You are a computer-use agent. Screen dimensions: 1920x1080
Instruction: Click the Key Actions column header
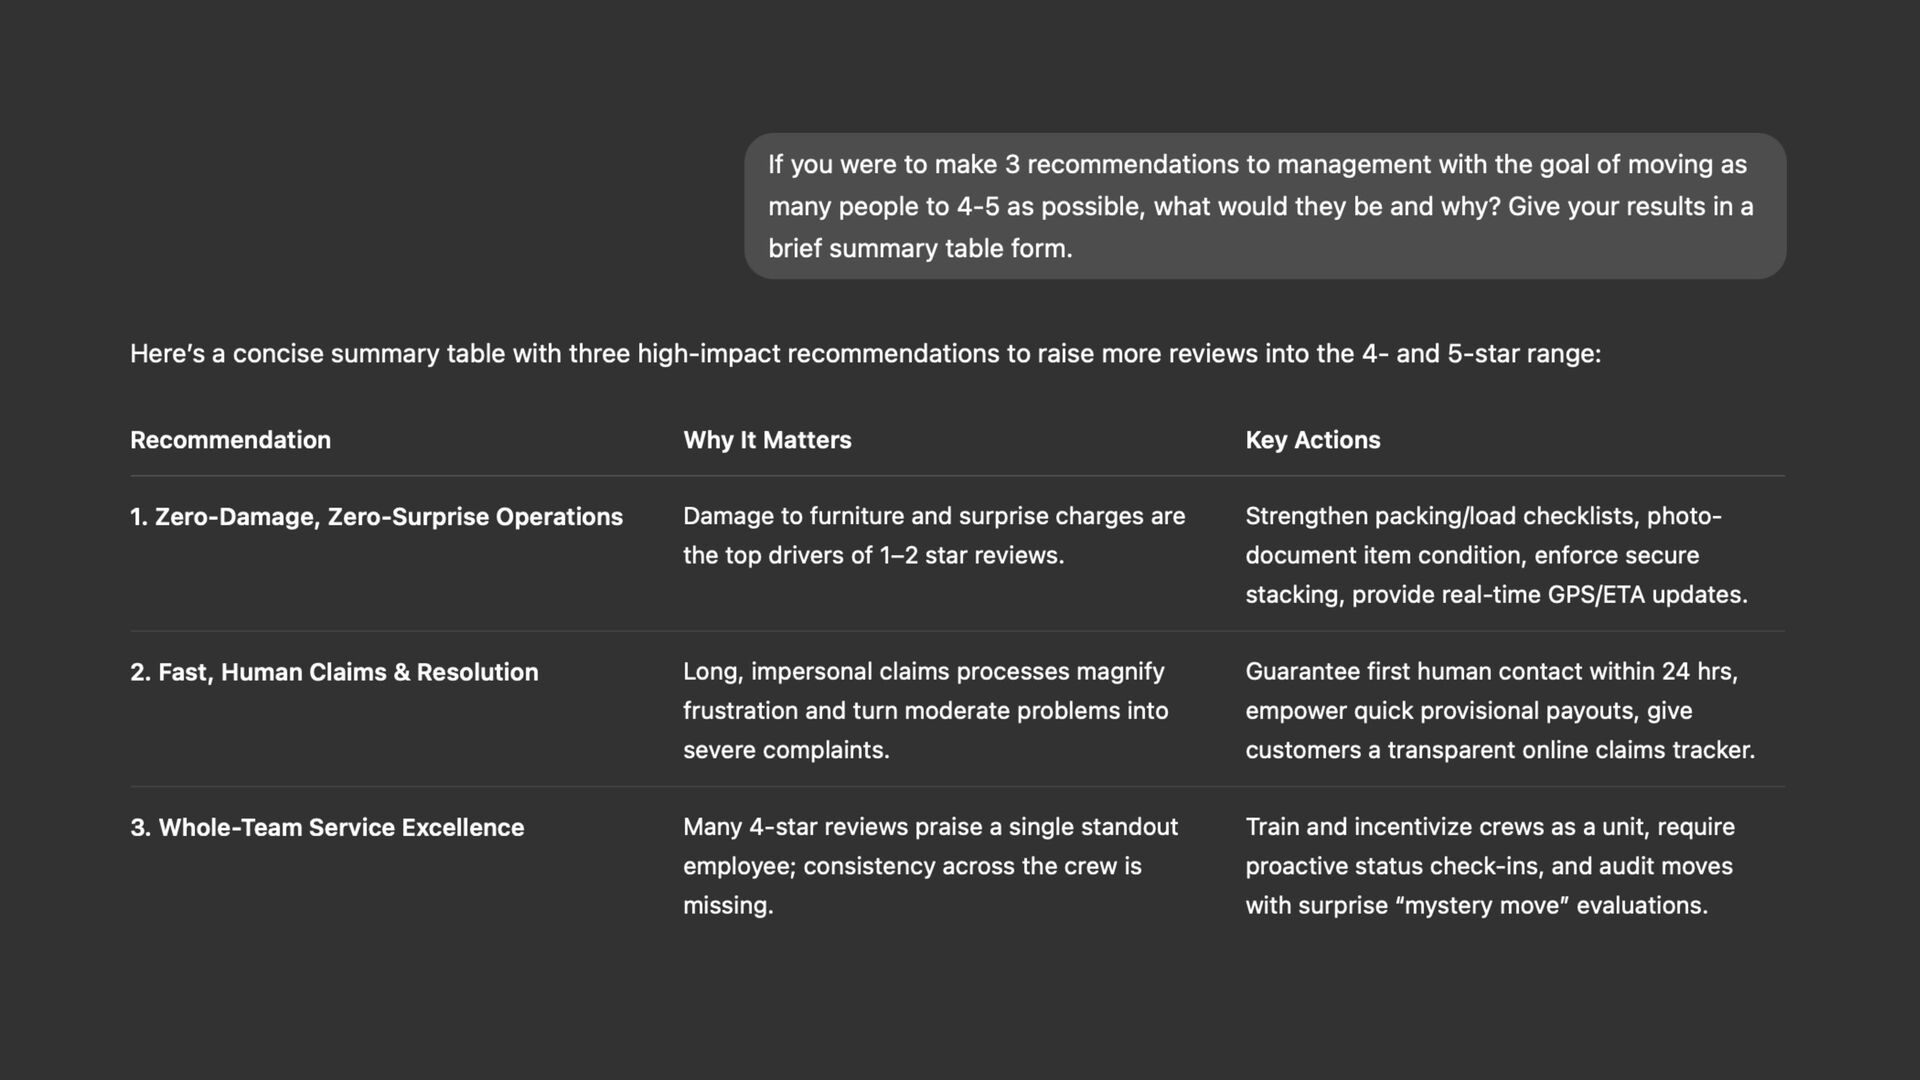[1312, 440]
